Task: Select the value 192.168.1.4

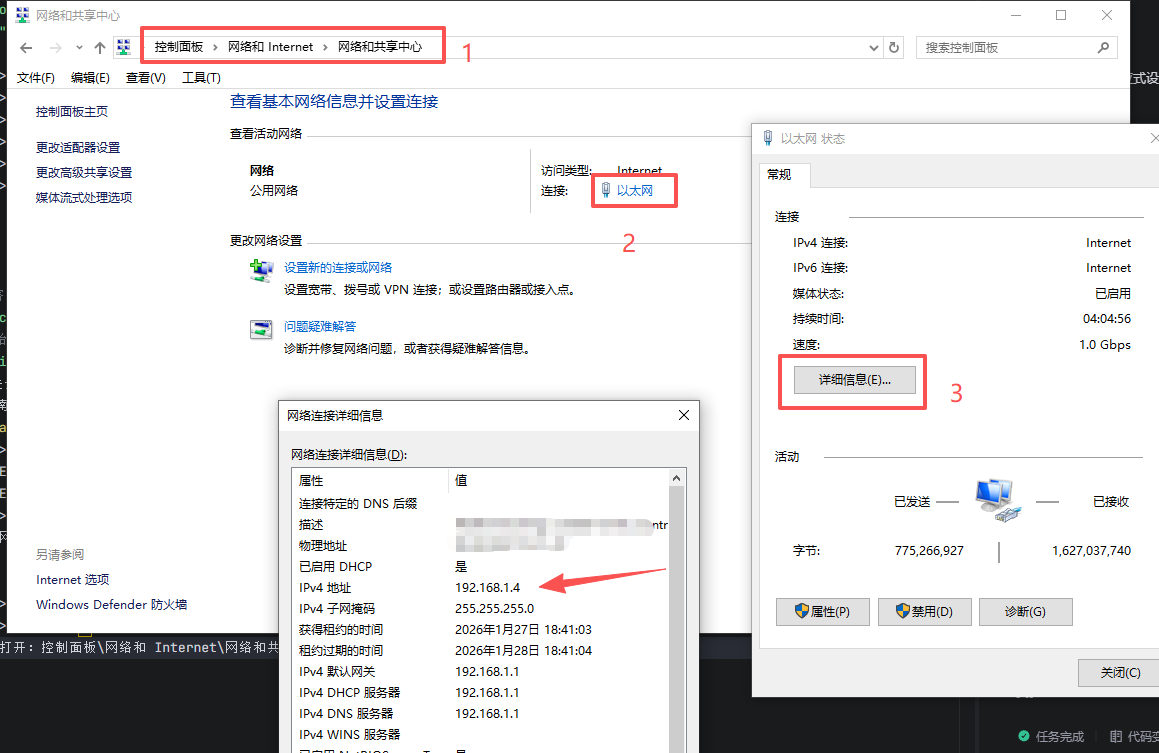Action: tap(487, 587)
